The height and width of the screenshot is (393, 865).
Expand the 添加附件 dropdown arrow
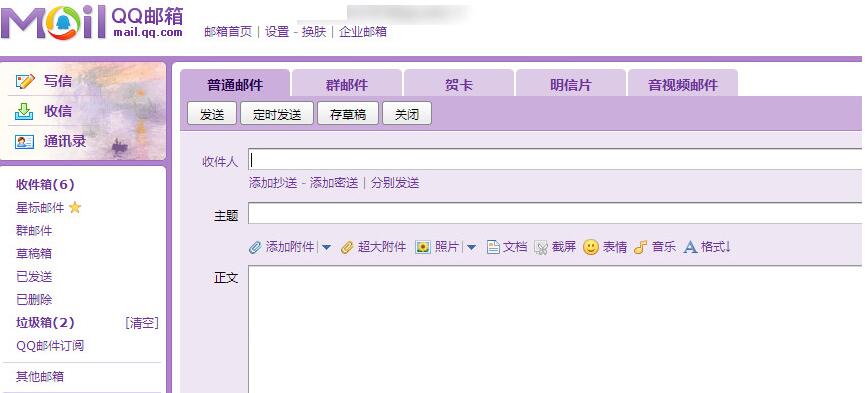pos(326,248)
